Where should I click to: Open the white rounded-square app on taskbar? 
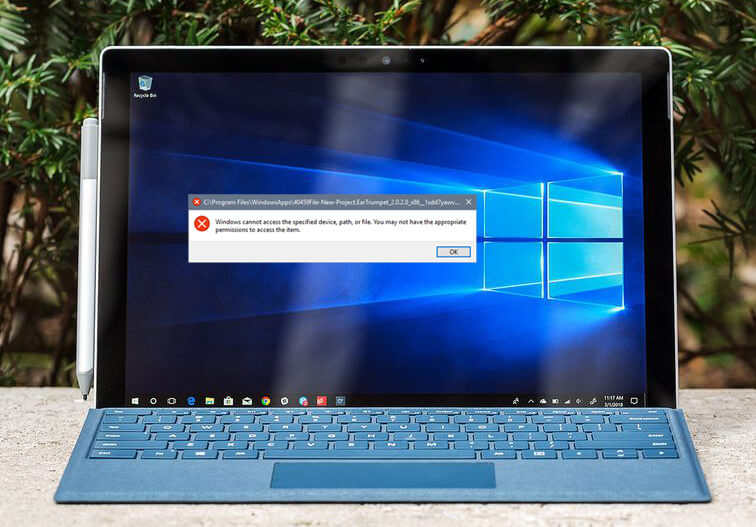click(284, 401)
